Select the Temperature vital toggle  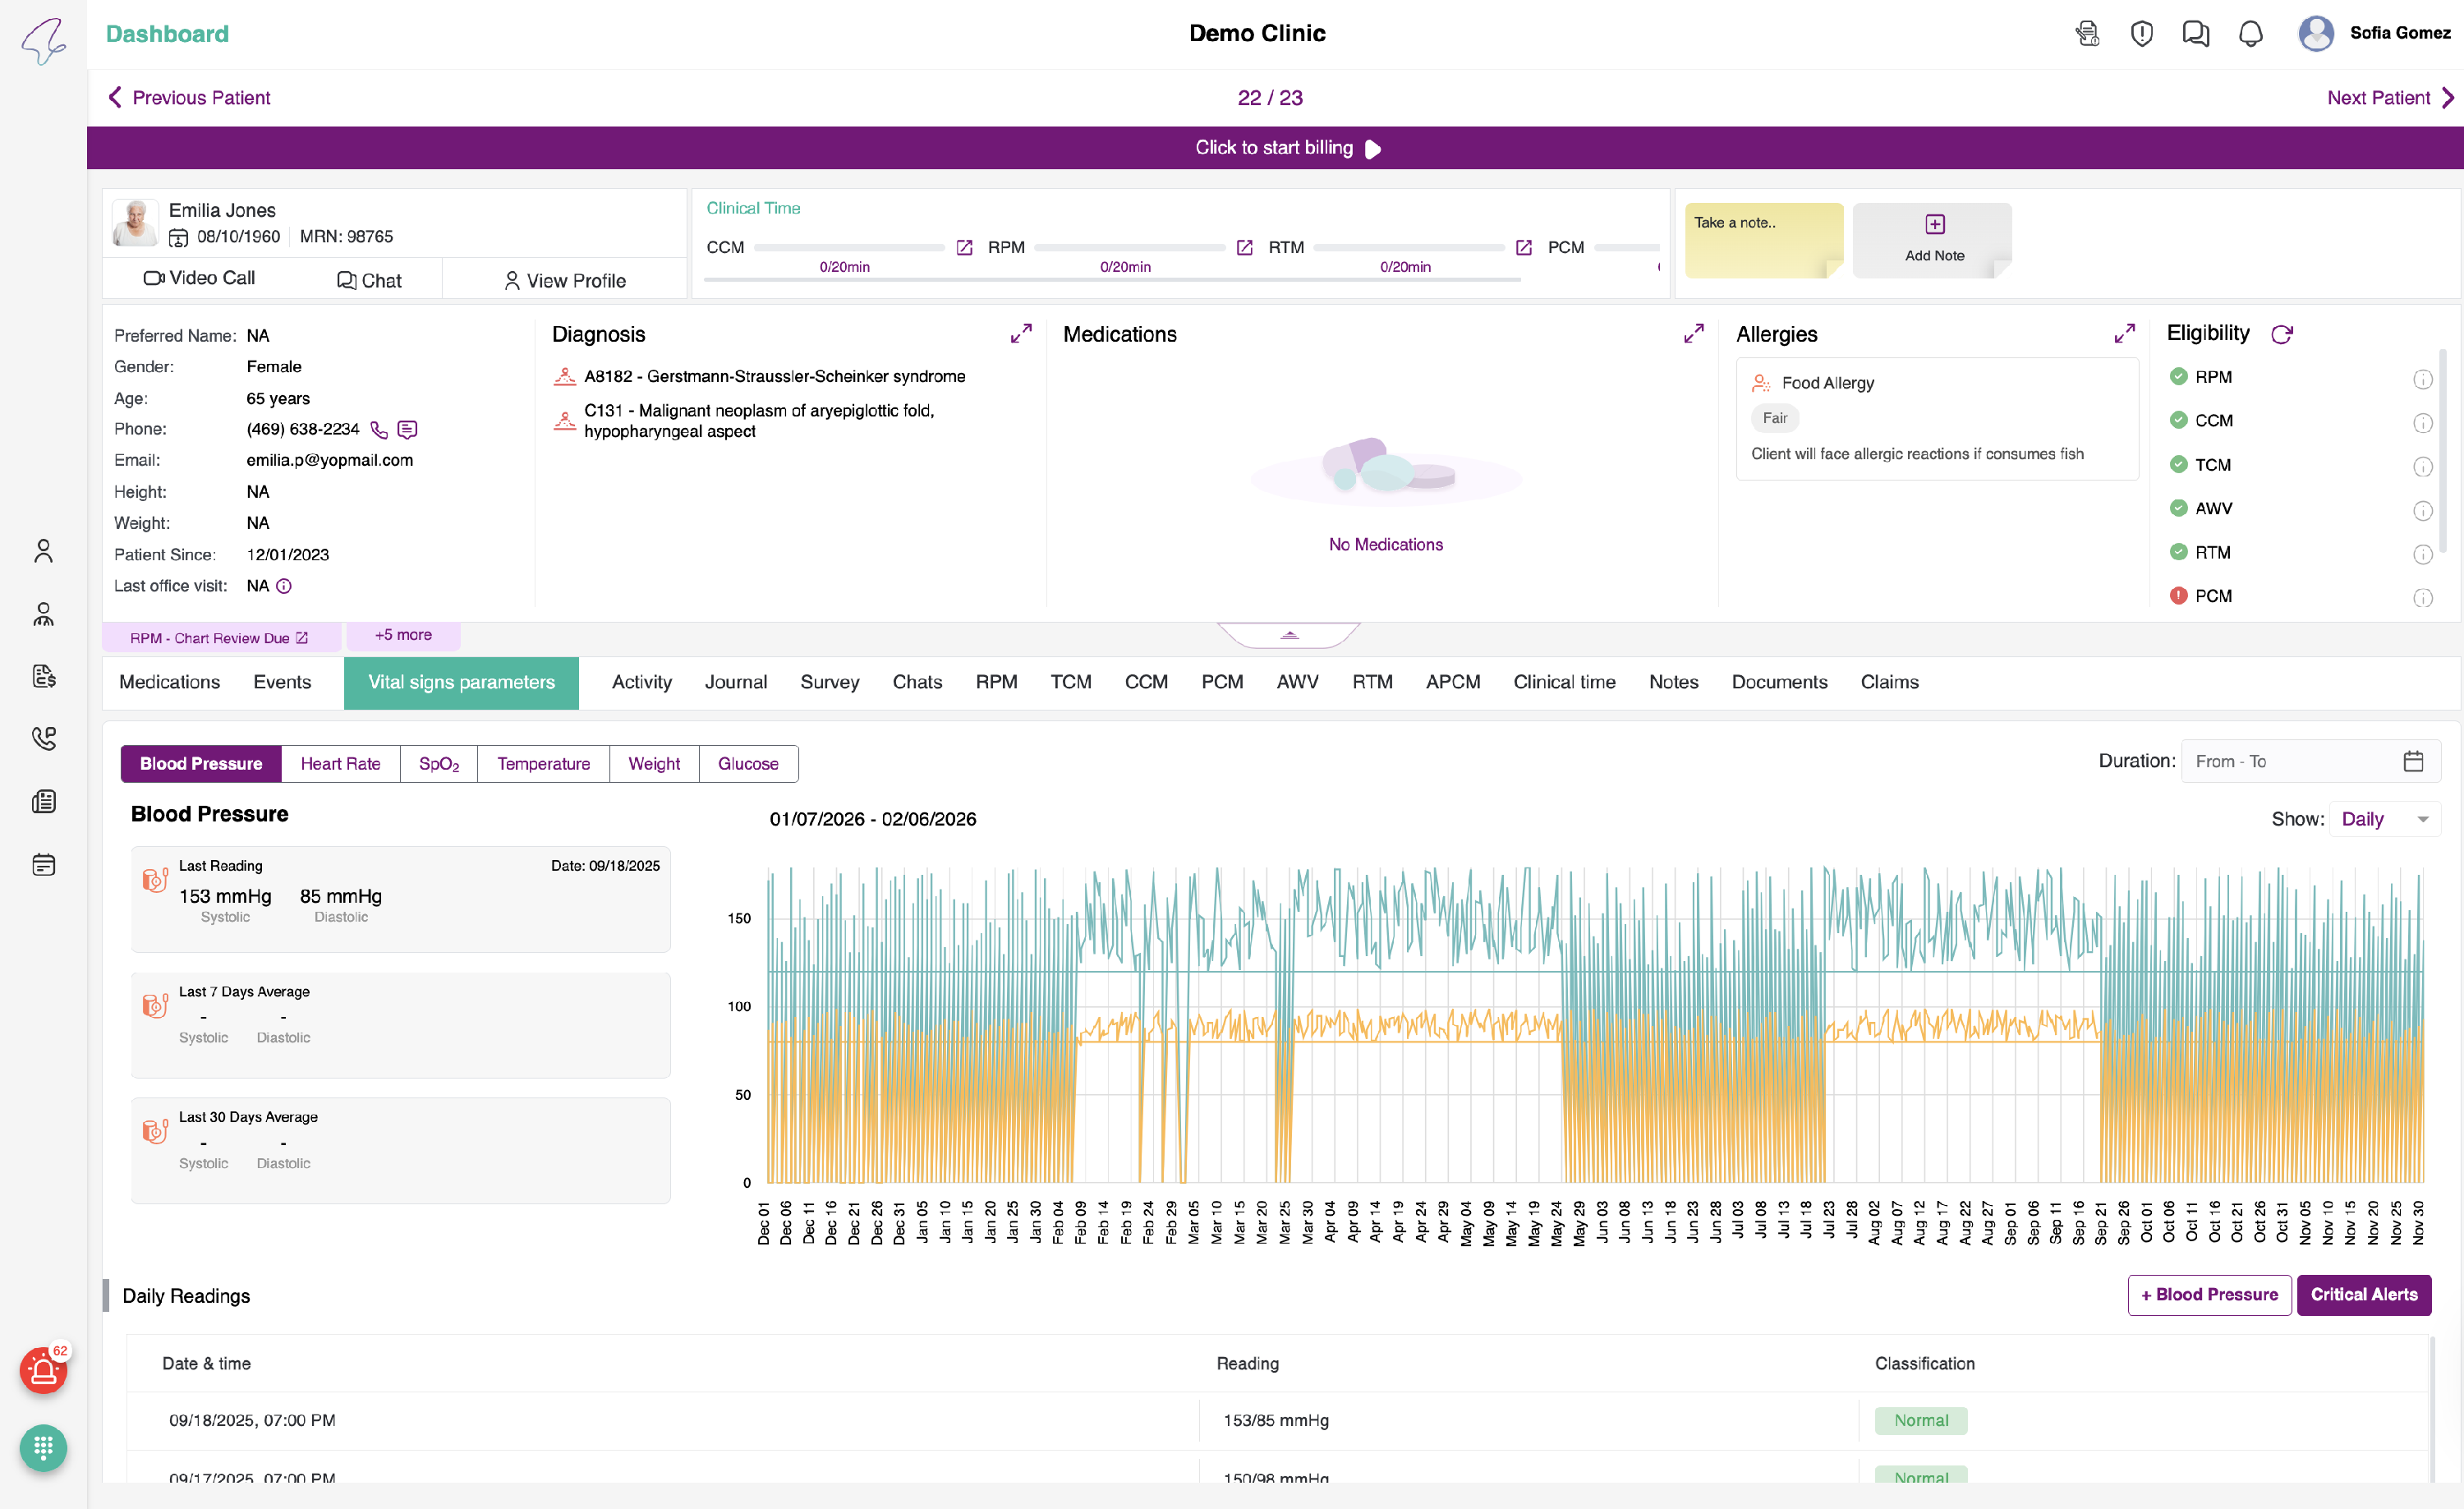click(543, 764)
